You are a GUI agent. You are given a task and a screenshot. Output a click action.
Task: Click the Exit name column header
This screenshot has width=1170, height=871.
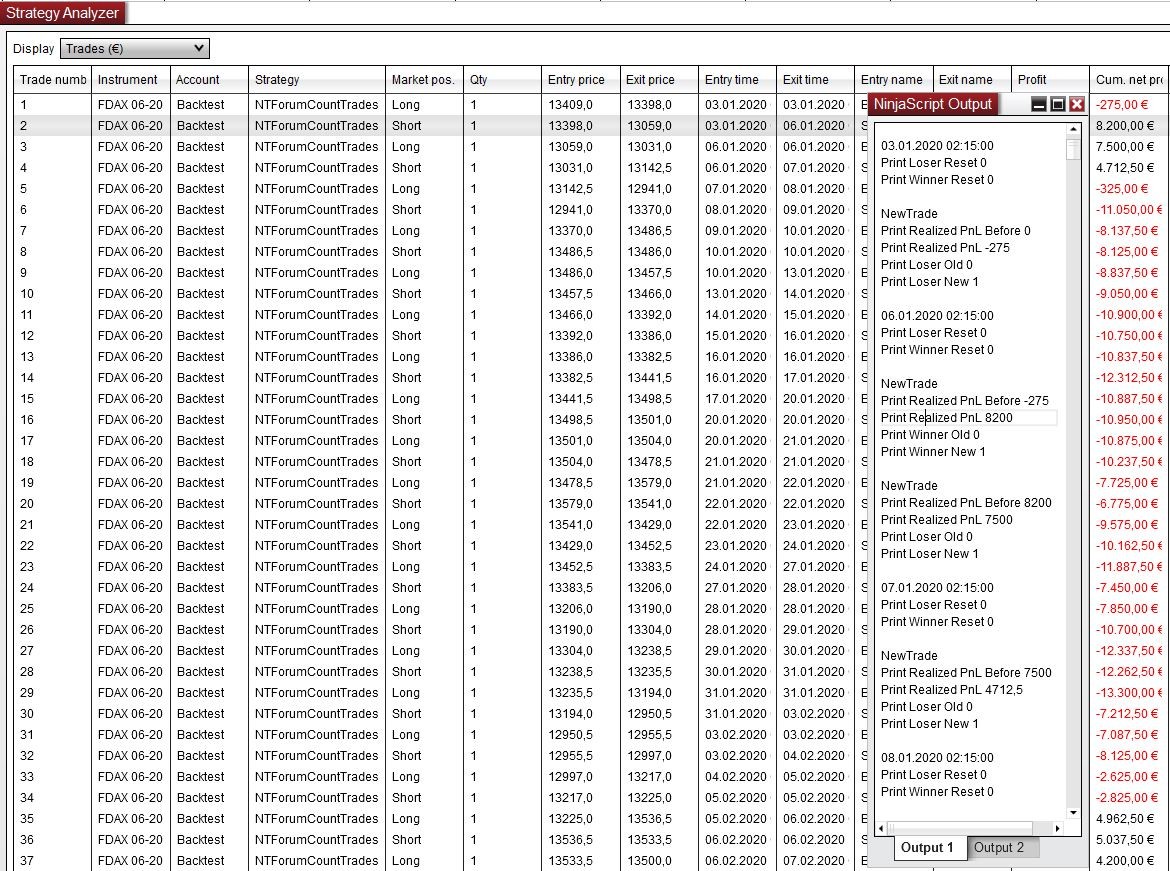point(972,80)
